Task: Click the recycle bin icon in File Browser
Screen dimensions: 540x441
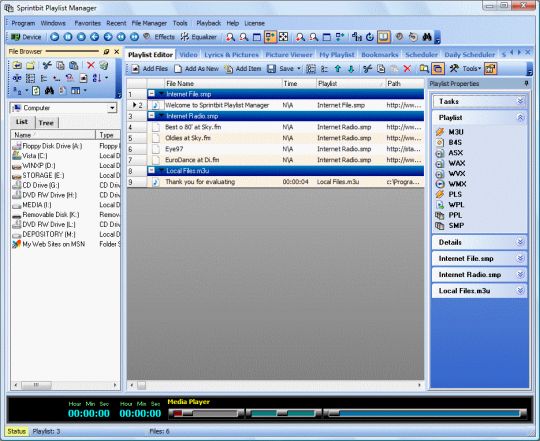Action: pyautogui.click(x=104, y=65)
